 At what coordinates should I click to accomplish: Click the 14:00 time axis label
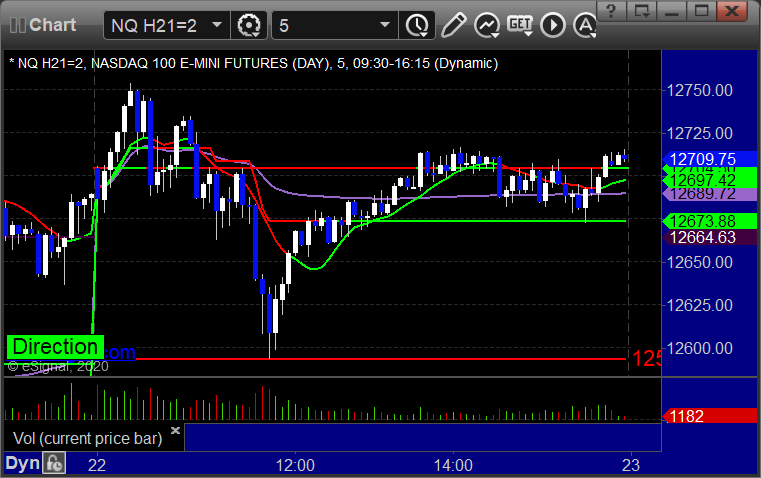(x=453, y=465)
